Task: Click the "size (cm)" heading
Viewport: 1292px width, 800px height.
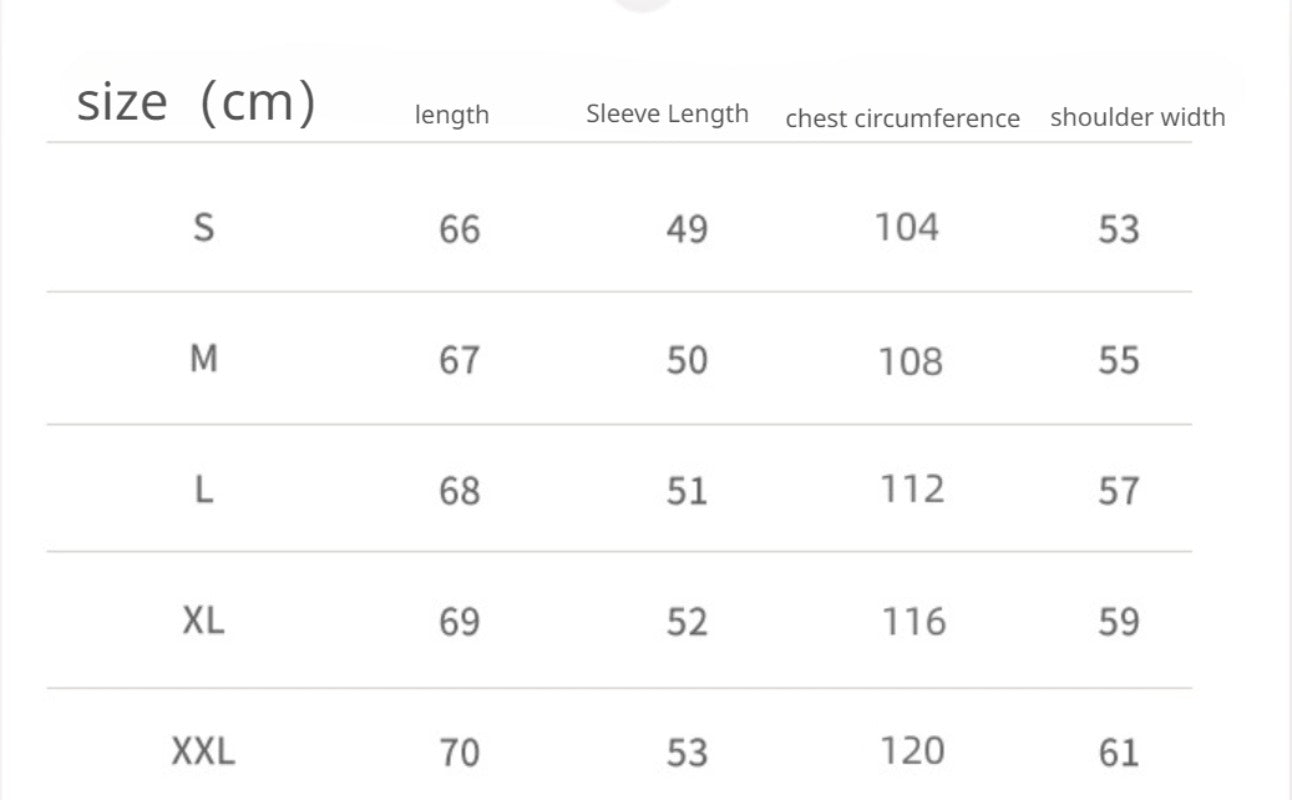Action: [196, 102]
